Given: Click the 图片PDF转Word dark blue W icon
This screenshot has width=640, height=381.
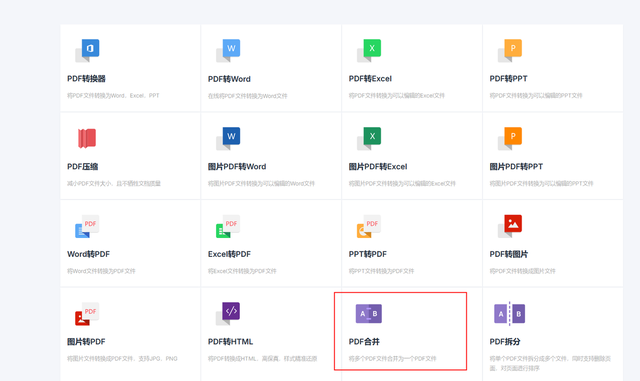Looking at the screenshot, I should click(x=228, y=138).
